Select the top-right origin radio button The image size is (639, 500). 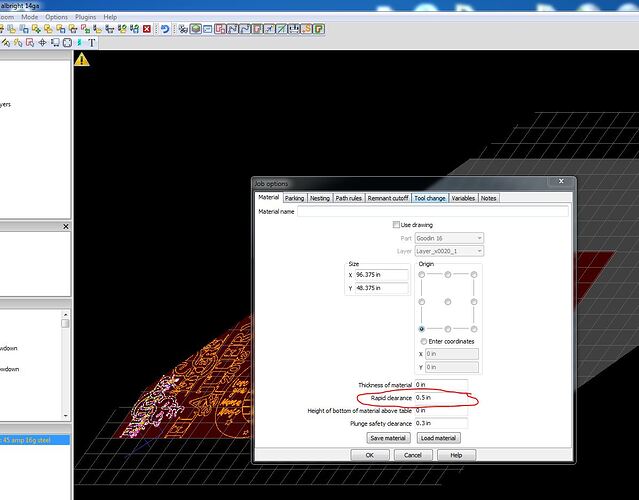click(474, 275)
